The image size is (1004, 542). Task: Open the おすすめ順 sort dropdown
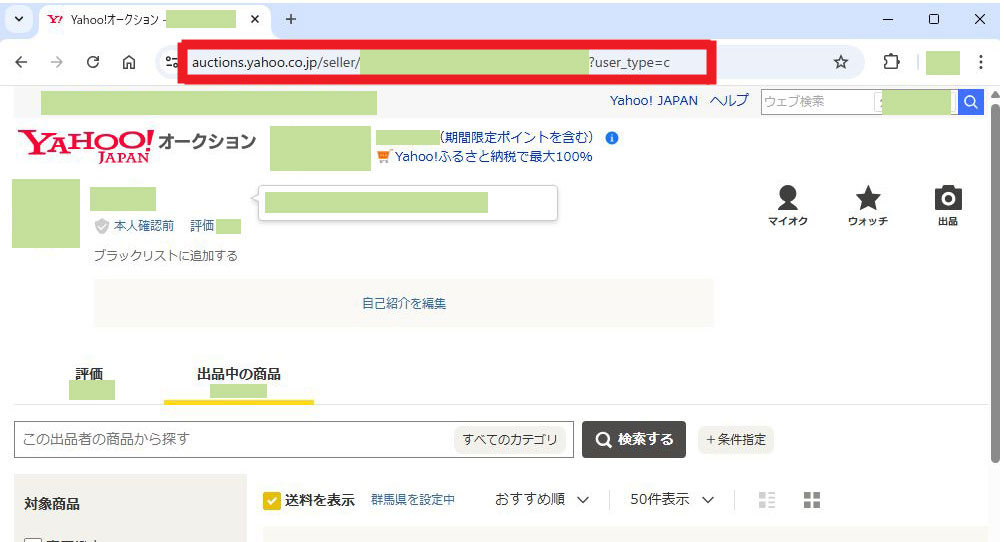[x=542, y=499]
